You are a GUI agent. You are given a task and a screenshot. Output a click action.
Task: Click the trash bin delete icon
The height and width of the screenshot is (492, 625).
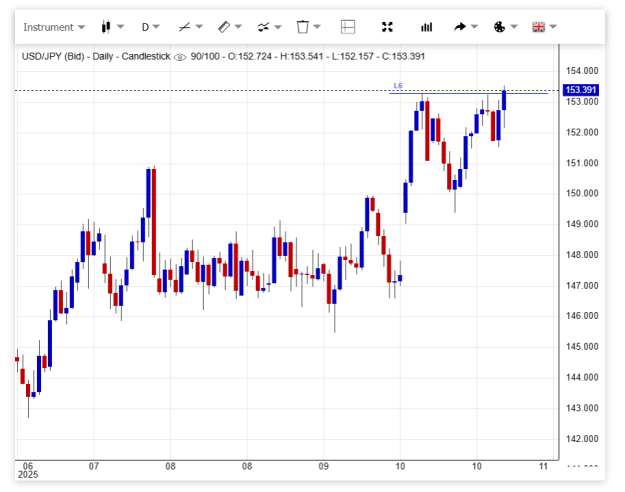[x=303, y=27]
